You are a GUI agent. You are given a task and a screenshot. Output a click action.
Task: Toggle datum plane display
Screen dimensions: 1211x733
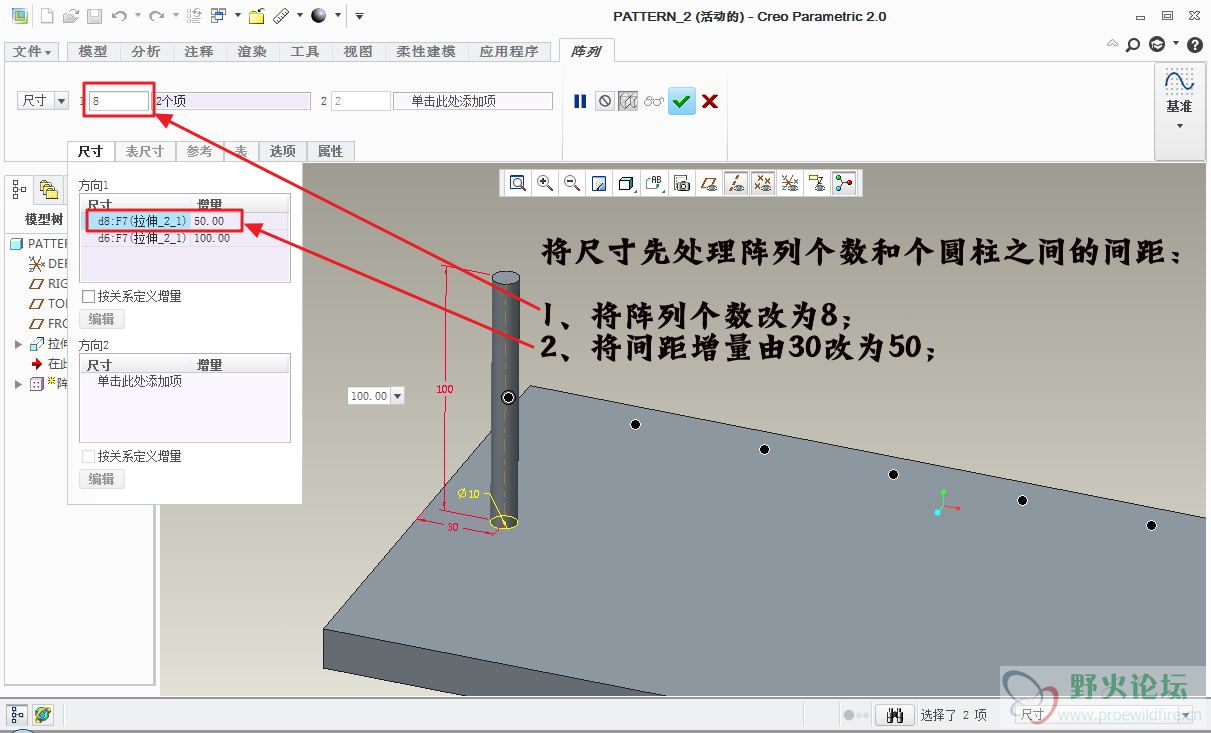[709, 183]
